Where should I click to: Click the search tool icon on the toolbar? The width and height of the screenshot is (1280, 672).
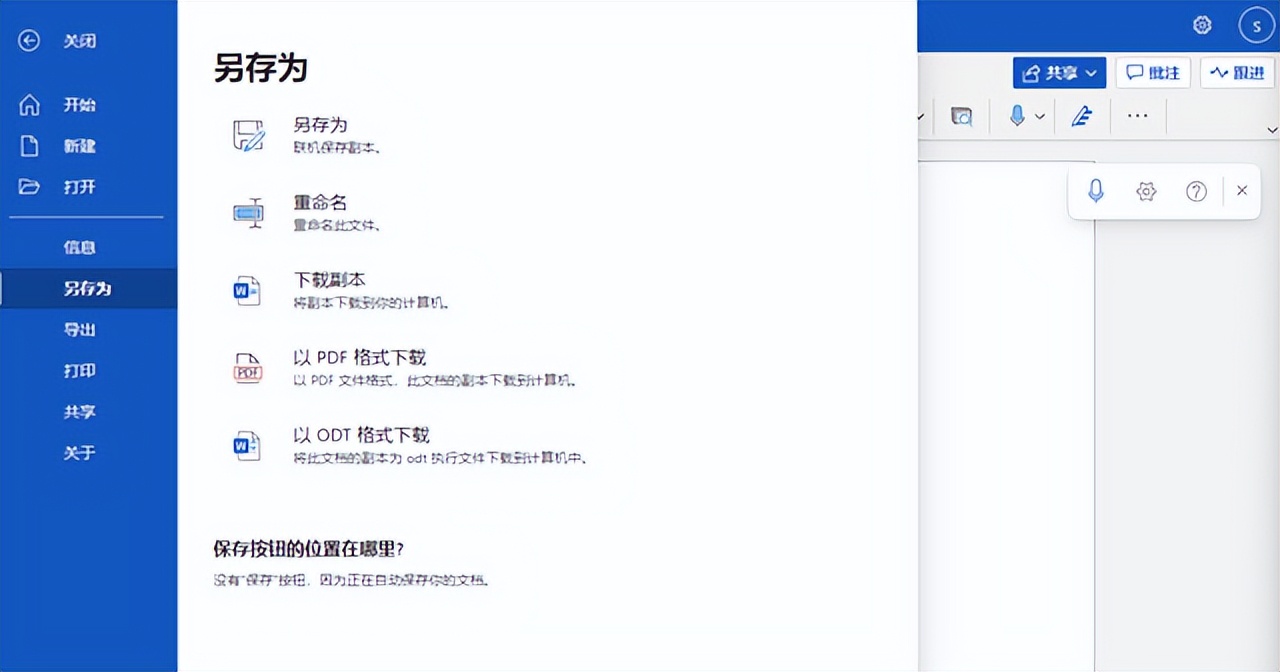960,116
